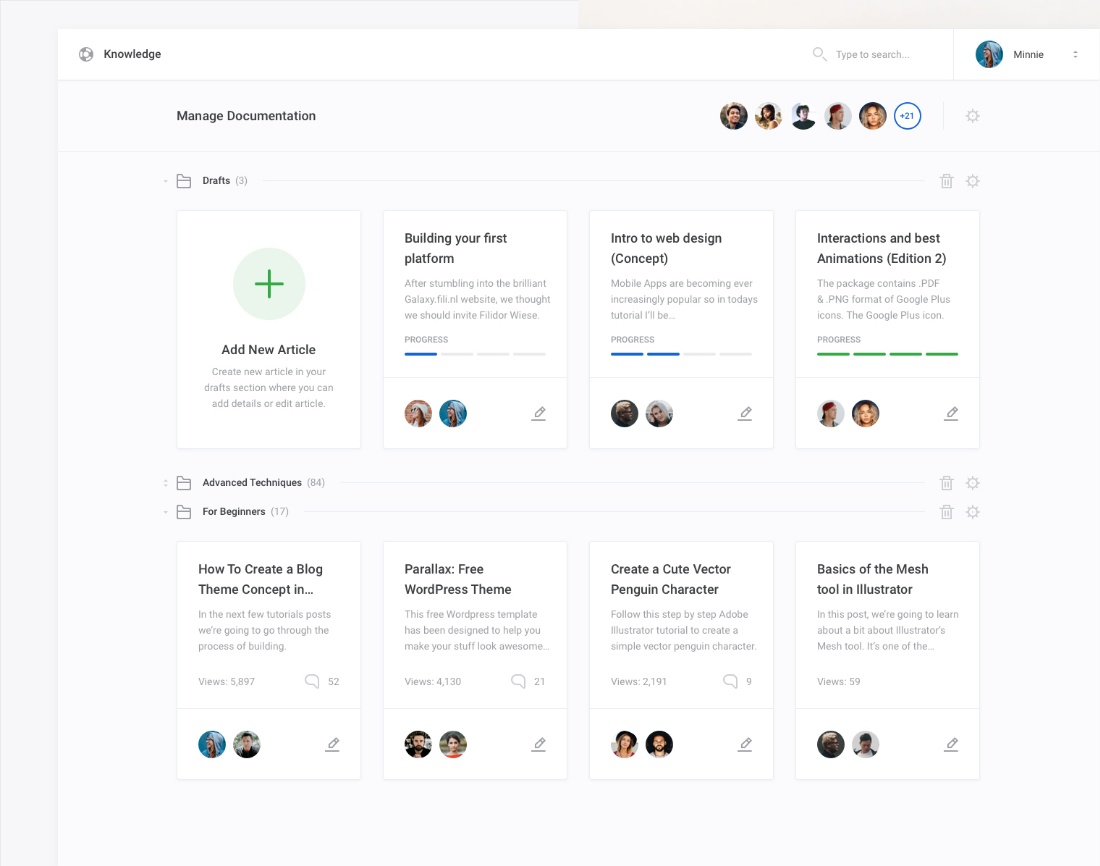The height and width of the screenshot is (866, 1100).
Task: Click the trash icon beside the Drafts section
Action: 947,181
